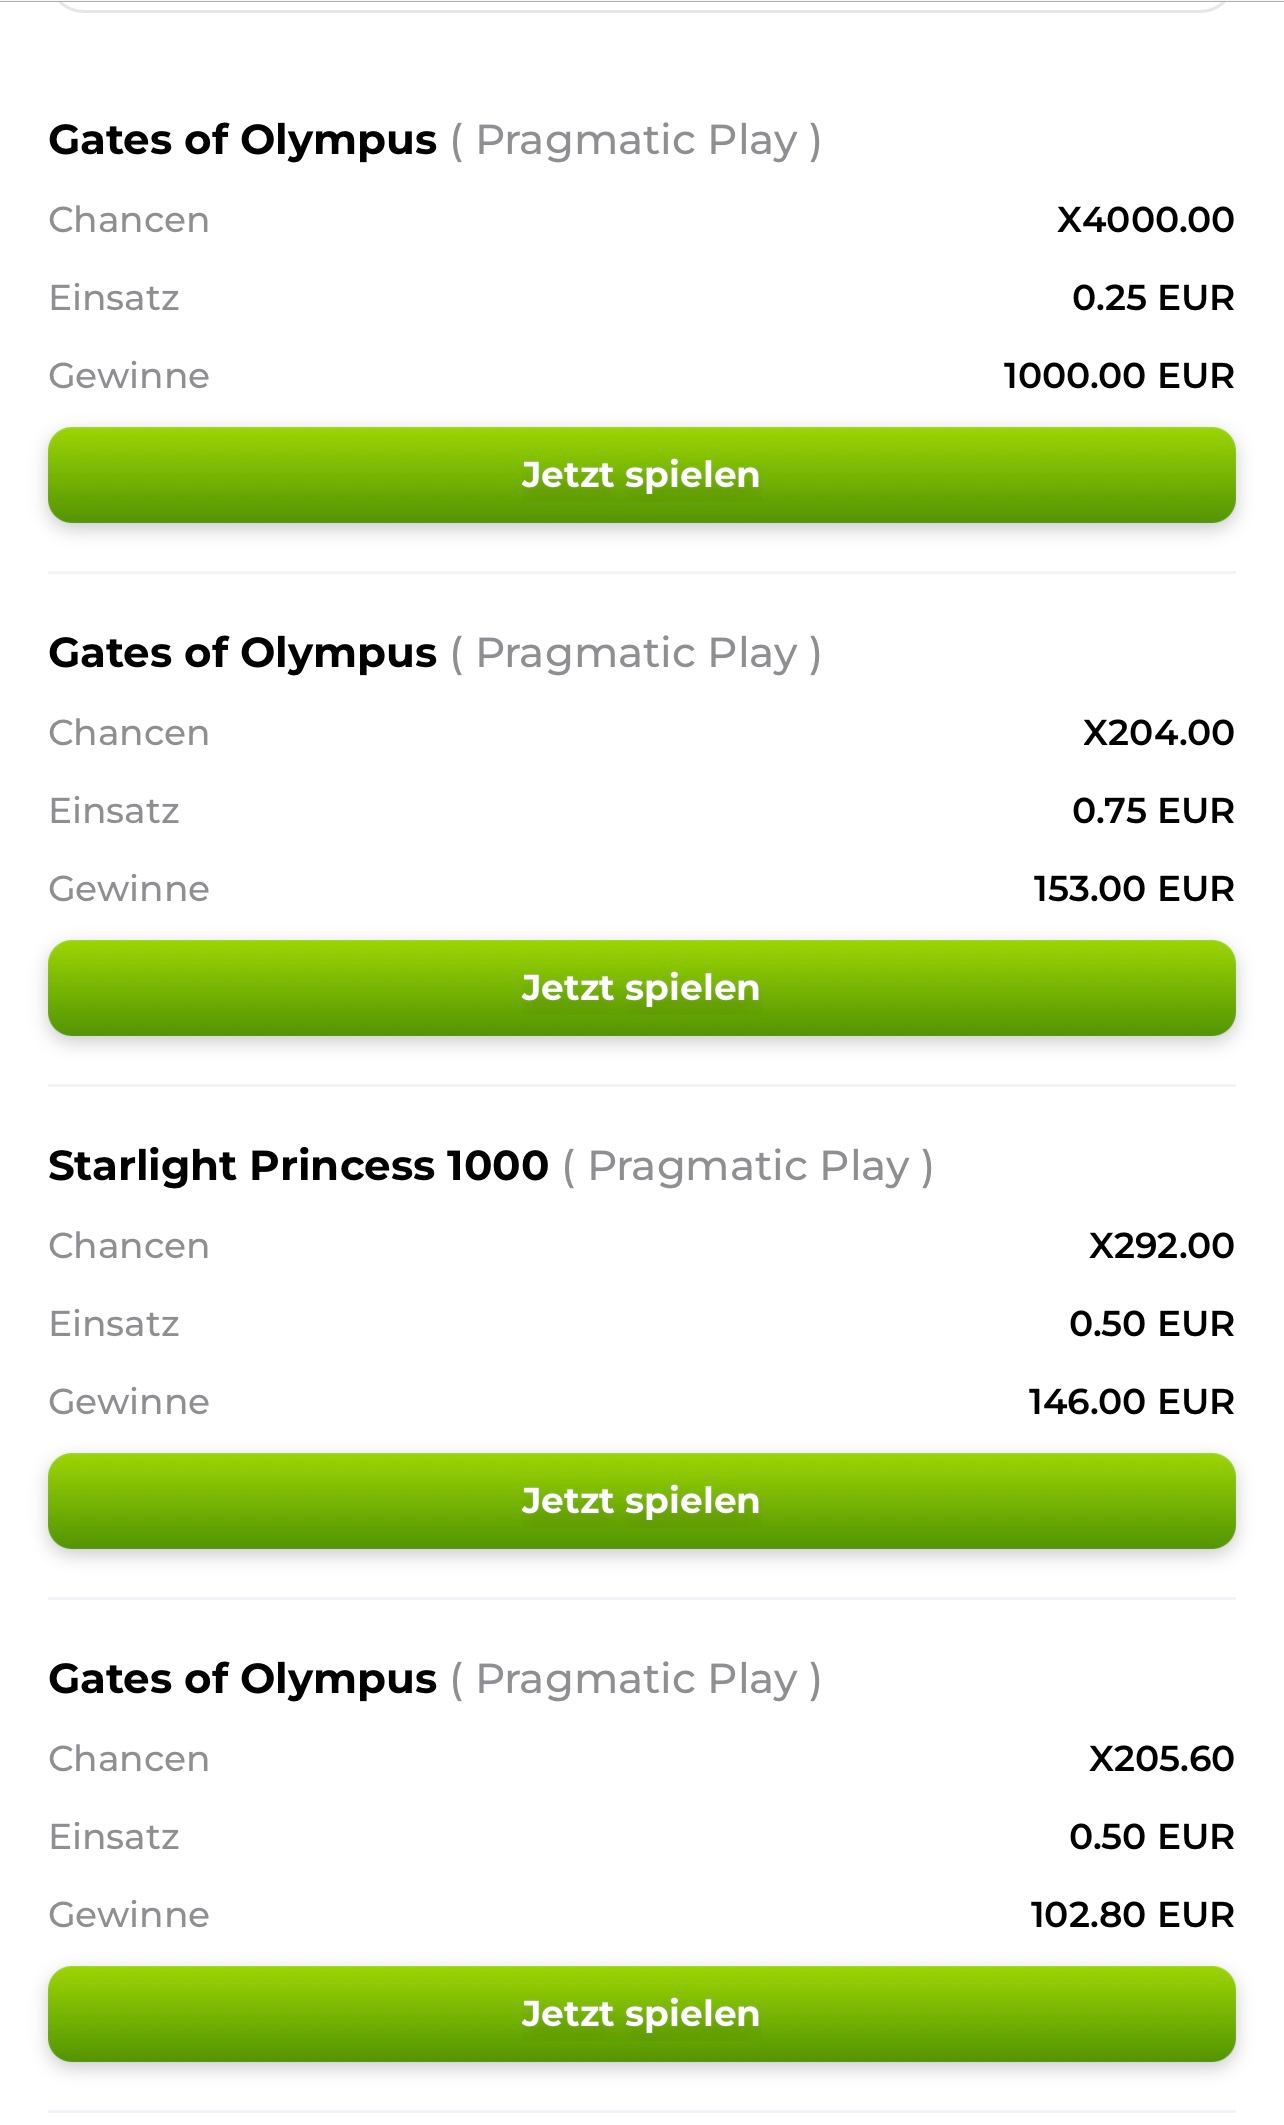Screen dimensions: 1284x2125
Task: Click the 1000.00 EUR winnings amount
Action: (1118, 376)
